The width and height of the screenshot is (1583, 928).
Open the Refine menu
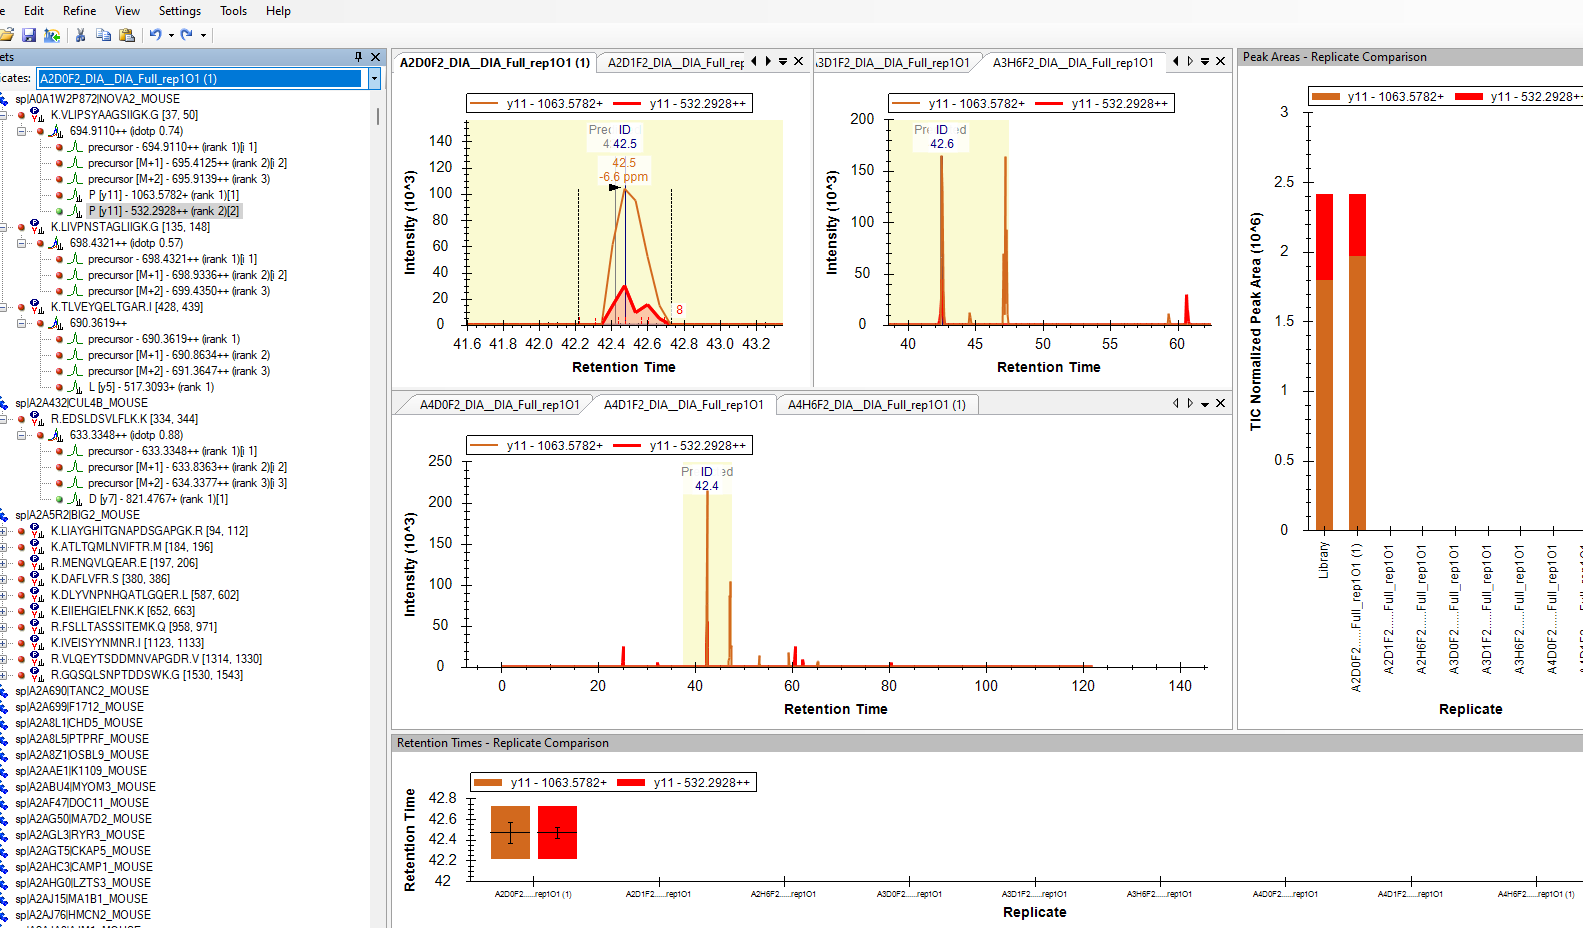[x=79, y=11]
